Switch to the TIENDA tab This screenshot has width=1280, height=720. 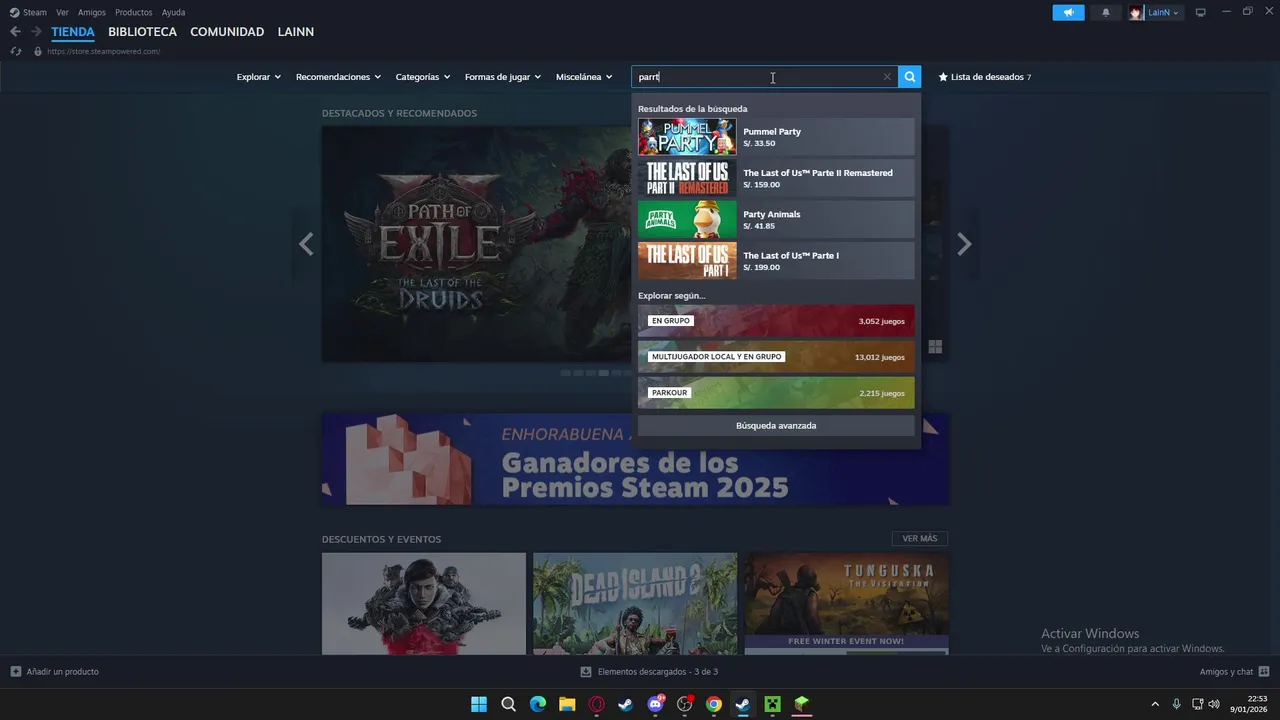coord(73,32)
